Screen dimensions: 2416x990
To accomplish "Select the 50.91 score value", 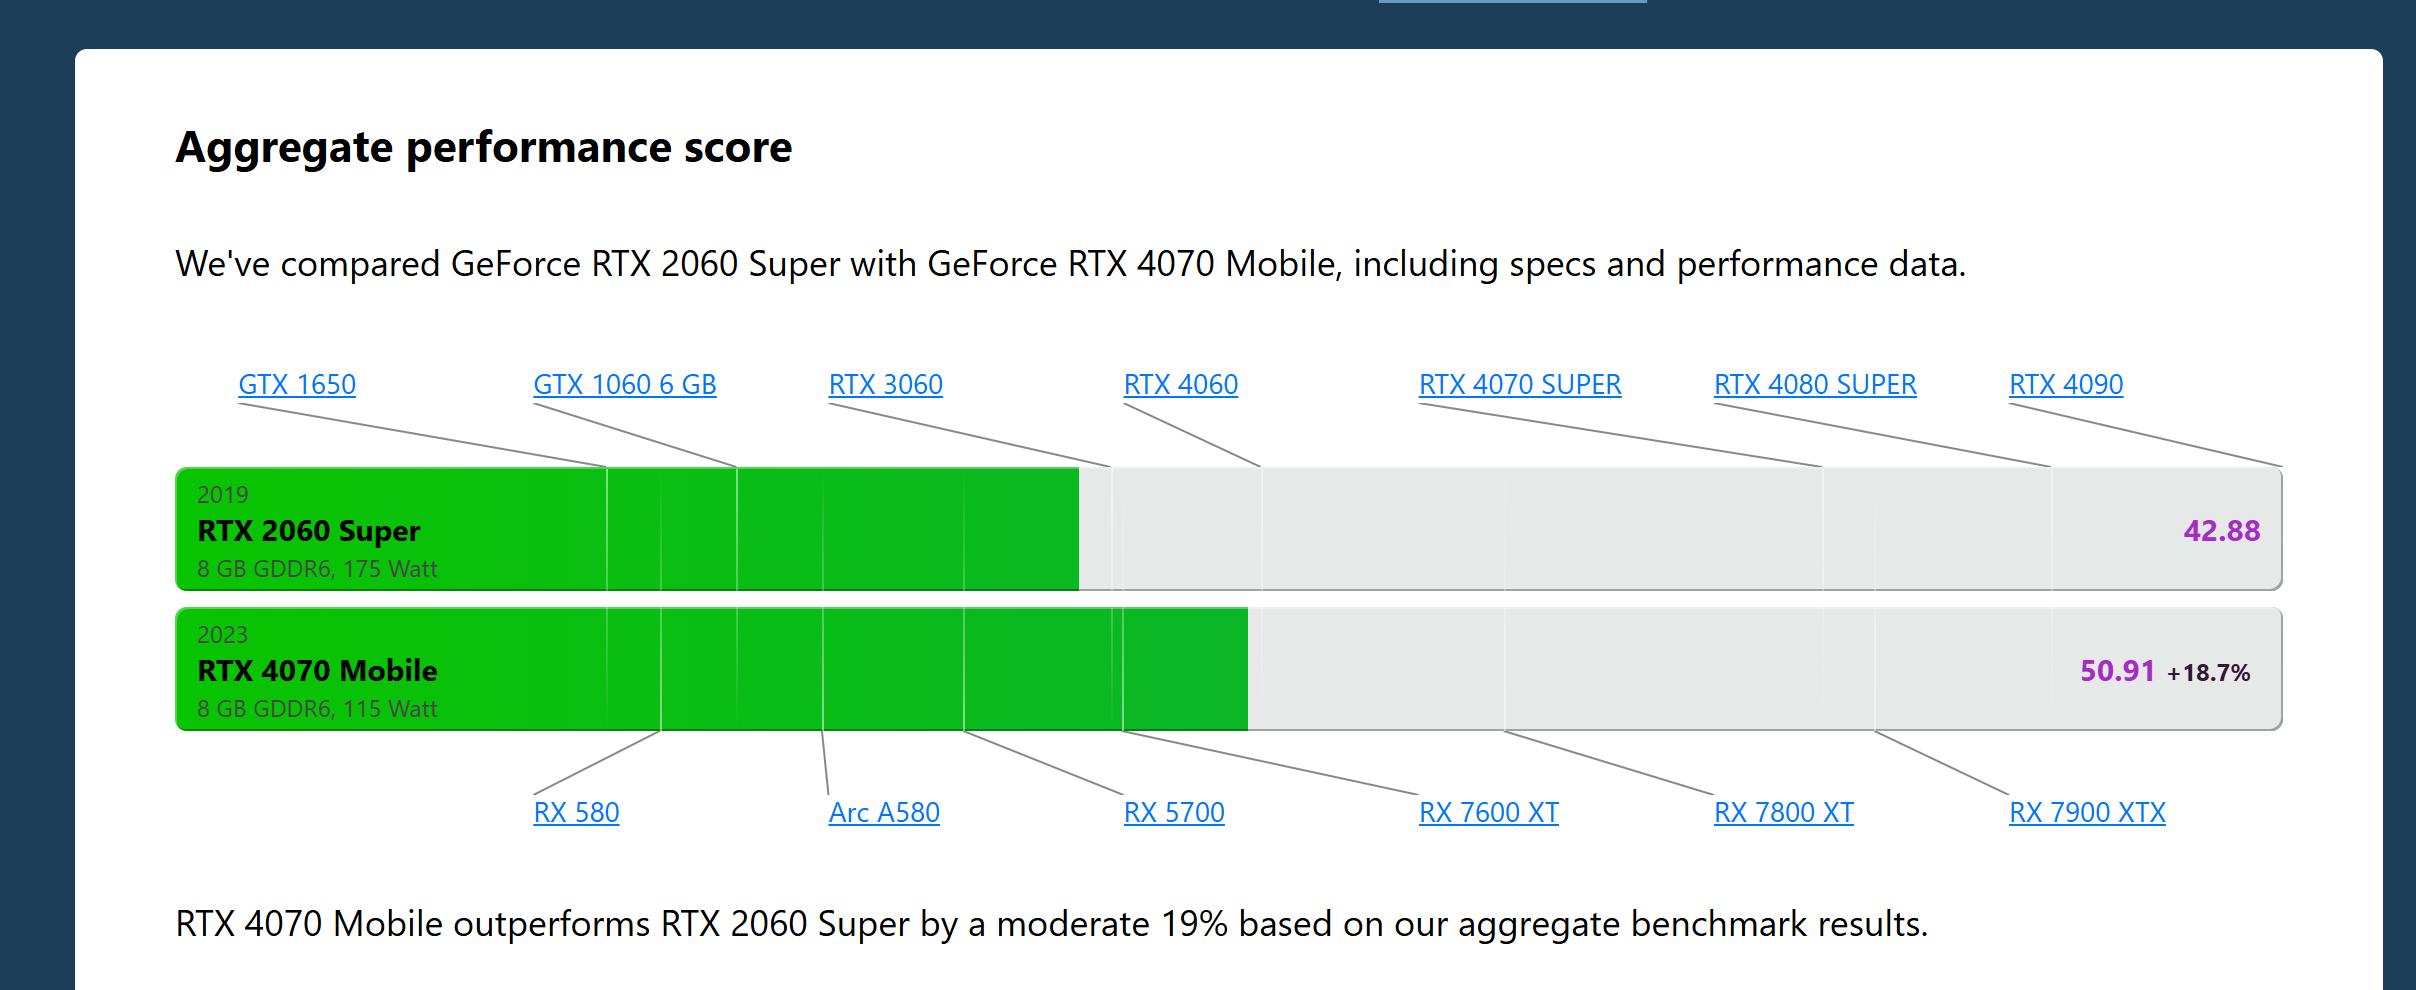I will pos(2117,671).
